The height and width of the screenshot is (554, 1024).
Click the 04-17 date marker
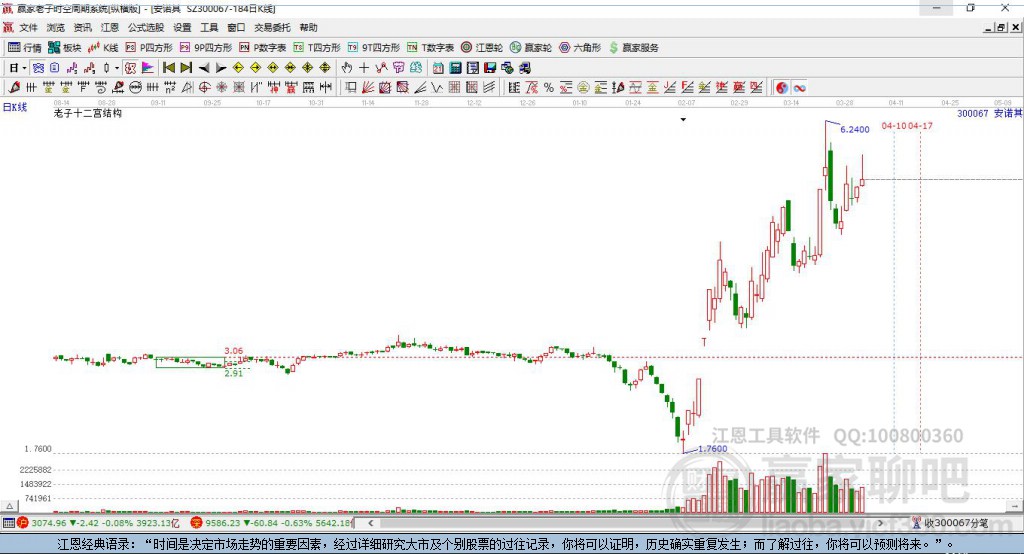[x=920, y=125]
